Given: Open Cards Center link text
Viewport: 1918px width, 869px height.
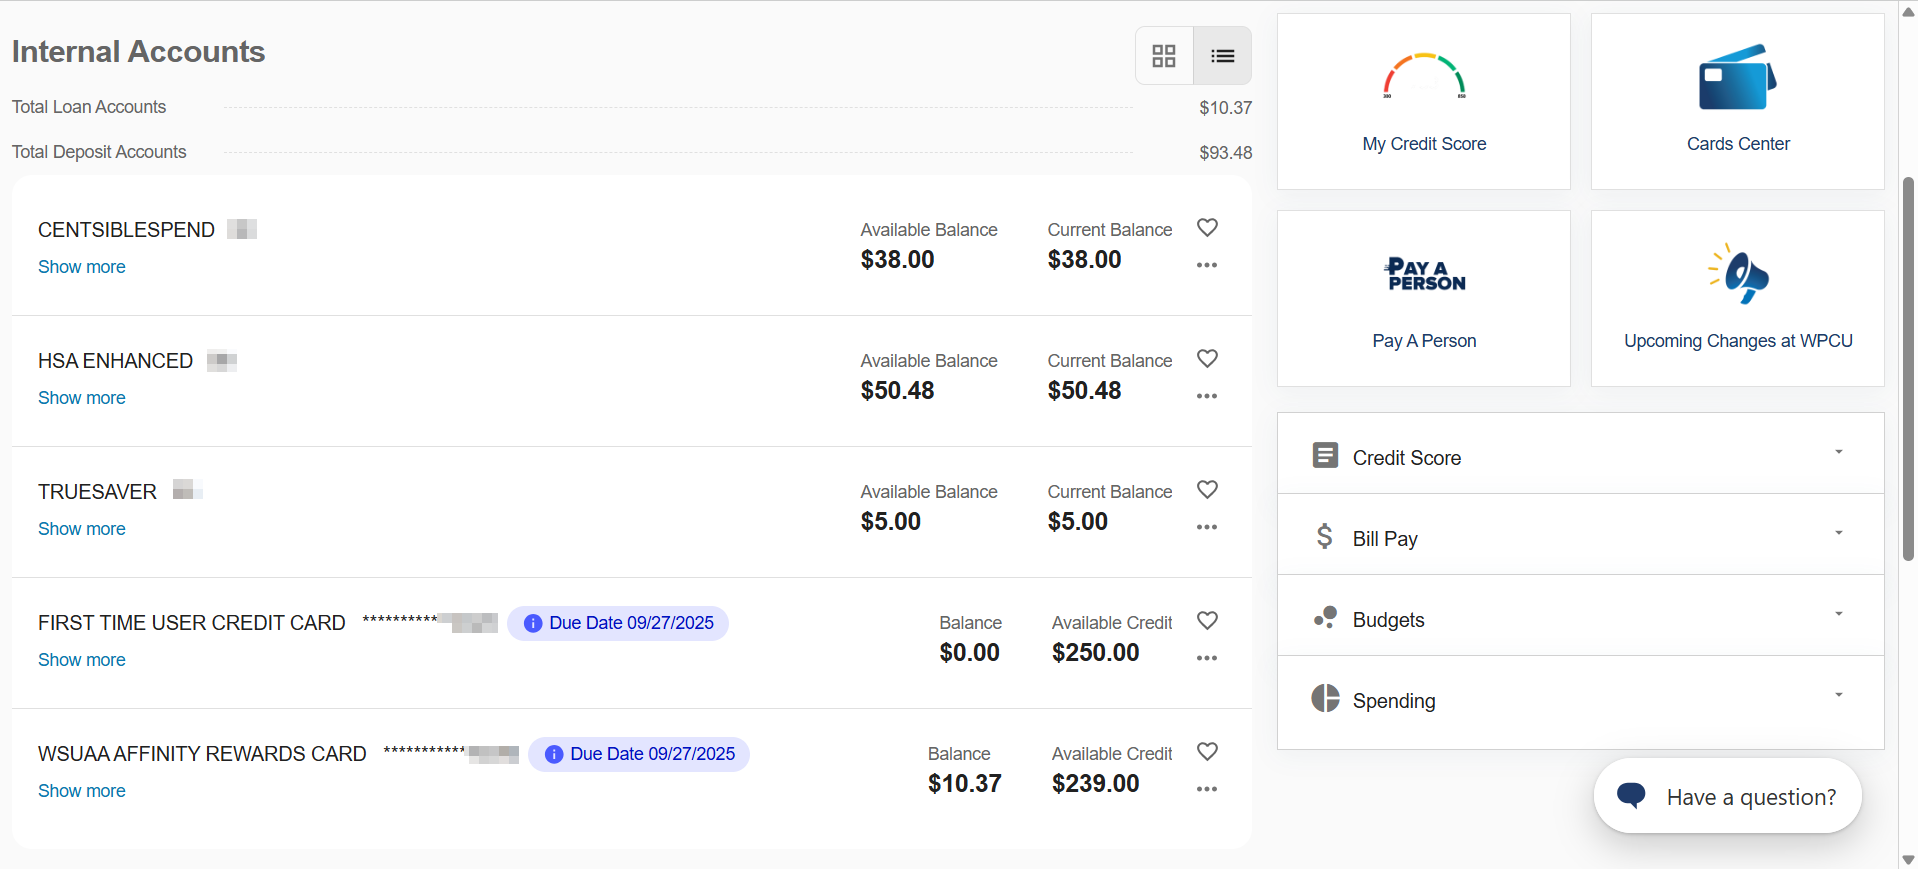Looking at the screenshot, I should [x=1738, y=144].
